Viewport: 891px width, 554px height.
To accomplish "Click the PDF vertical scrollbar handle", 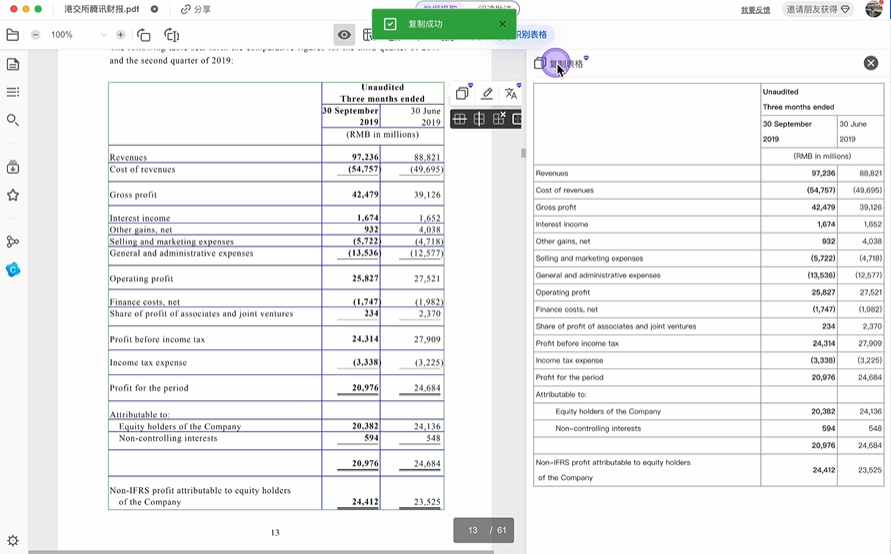I will pyautogui.click(x=523, y=153).
